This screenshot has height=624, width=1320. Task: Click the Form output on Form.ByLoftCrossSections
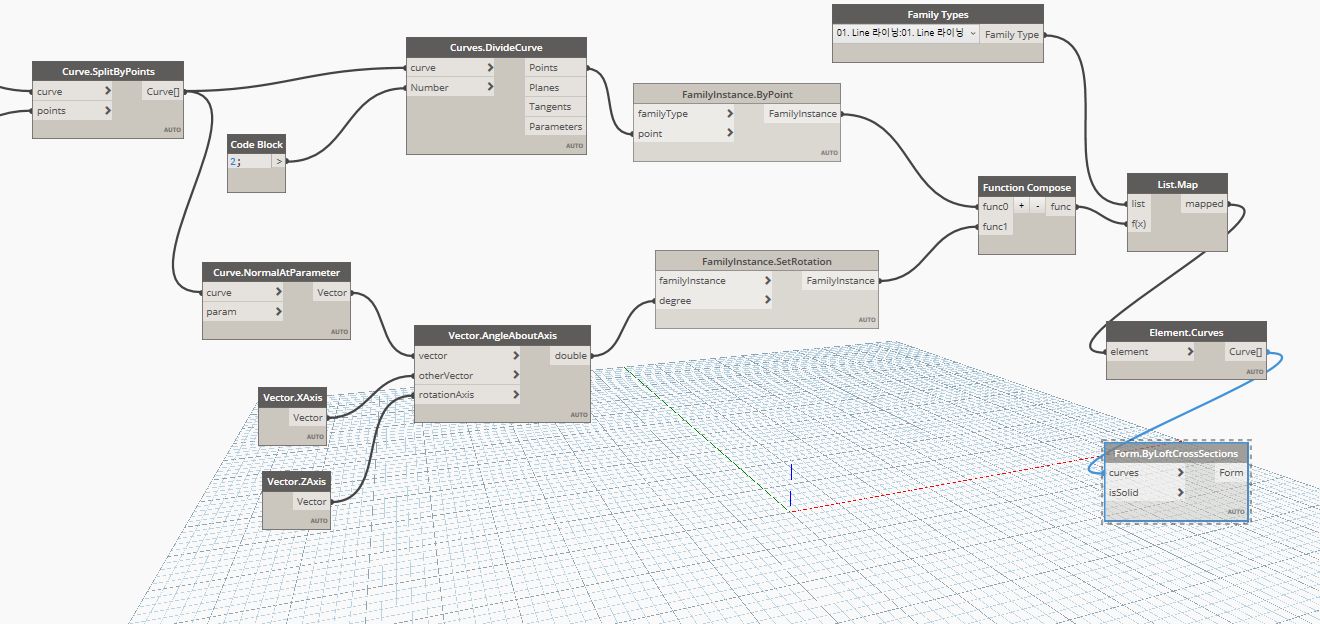pyautogui.click(x=1230, y=472)
